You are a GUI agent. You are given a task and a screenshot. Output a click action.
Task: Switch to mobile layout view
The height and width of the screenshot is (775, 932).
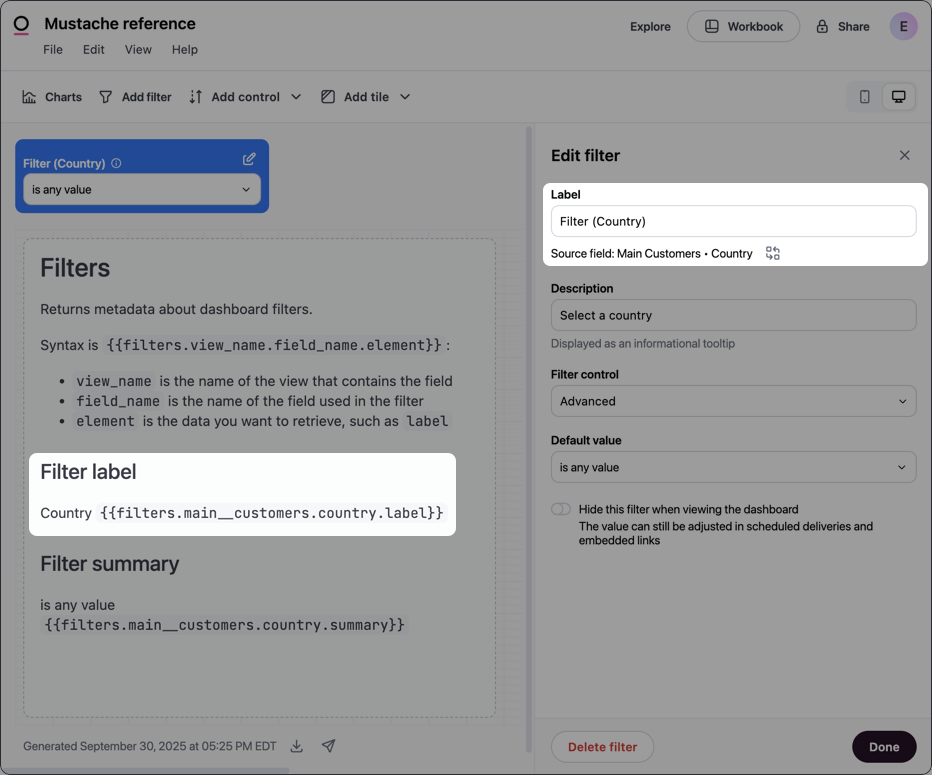tap(864, 96)
